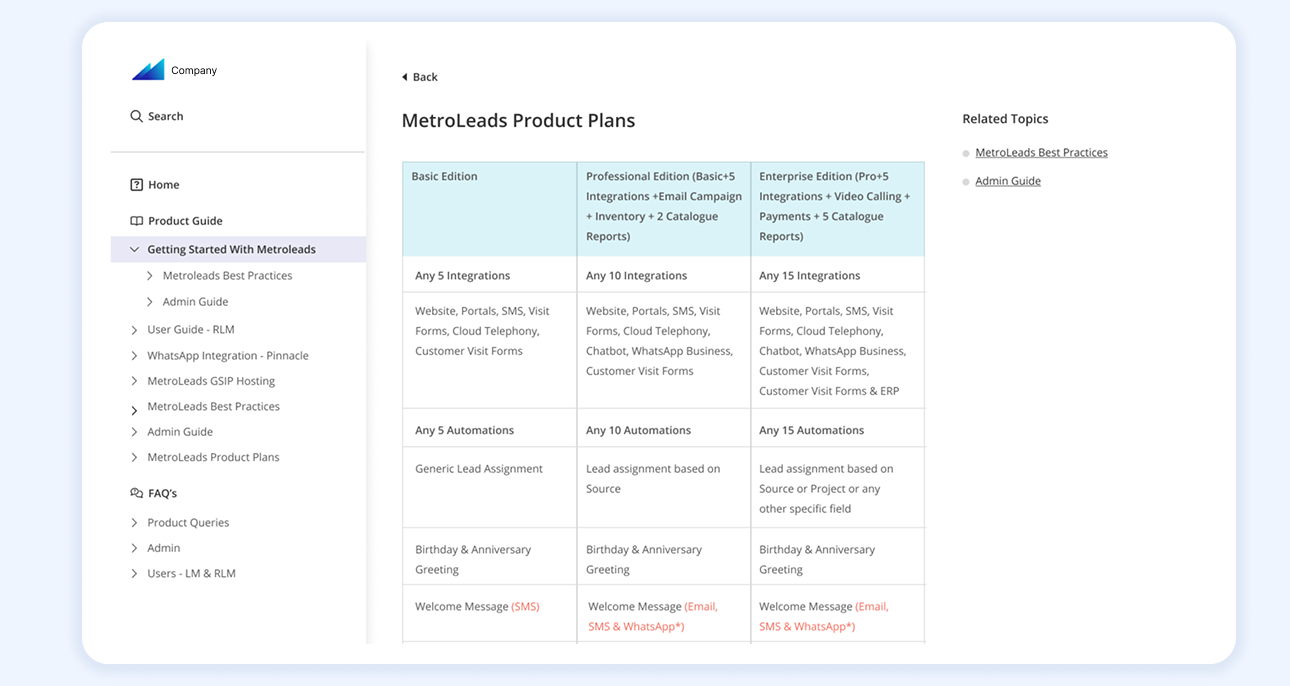The width and height of the screenshot is (1290, 686).
Task: Select MetroLeads Product Plans sidebar item
Action: point(213,457)
